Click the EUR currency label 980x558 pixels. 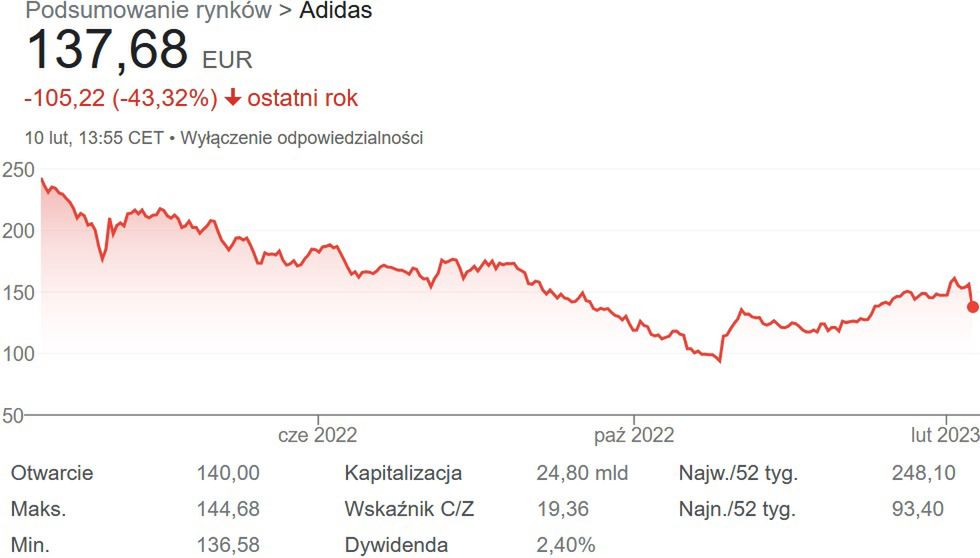coord(227,59)
